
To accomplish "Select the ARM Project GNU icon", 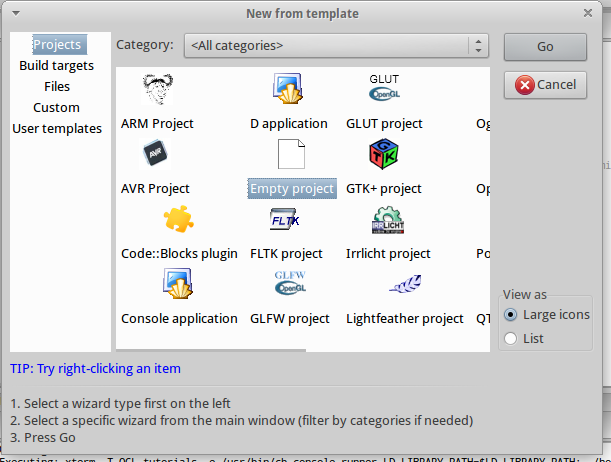I will click(157, 89).
